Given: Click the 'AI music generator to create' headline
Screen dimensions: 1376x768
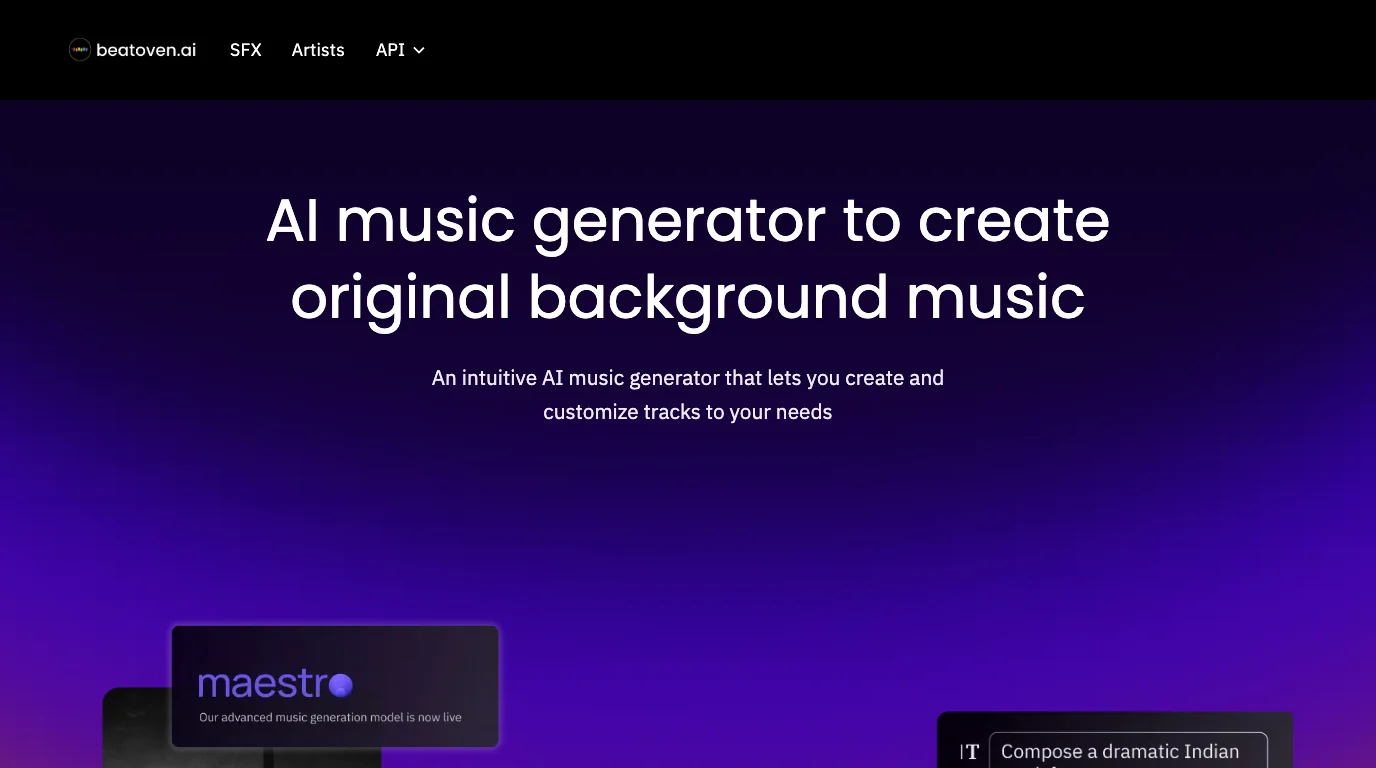Looking at the screenshot, I should point(688,220).
